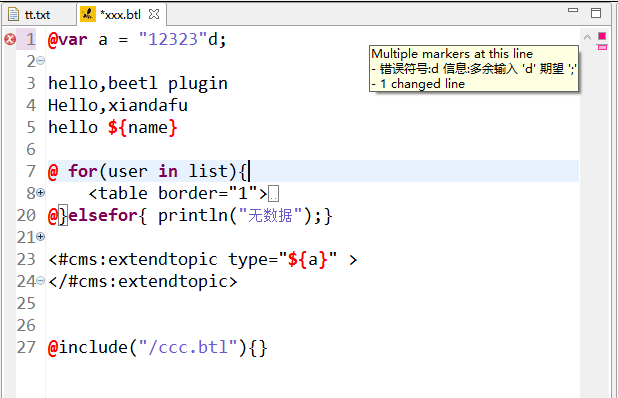
Task: Expand the folded block at line 21
Action: [x=40, y=237]
